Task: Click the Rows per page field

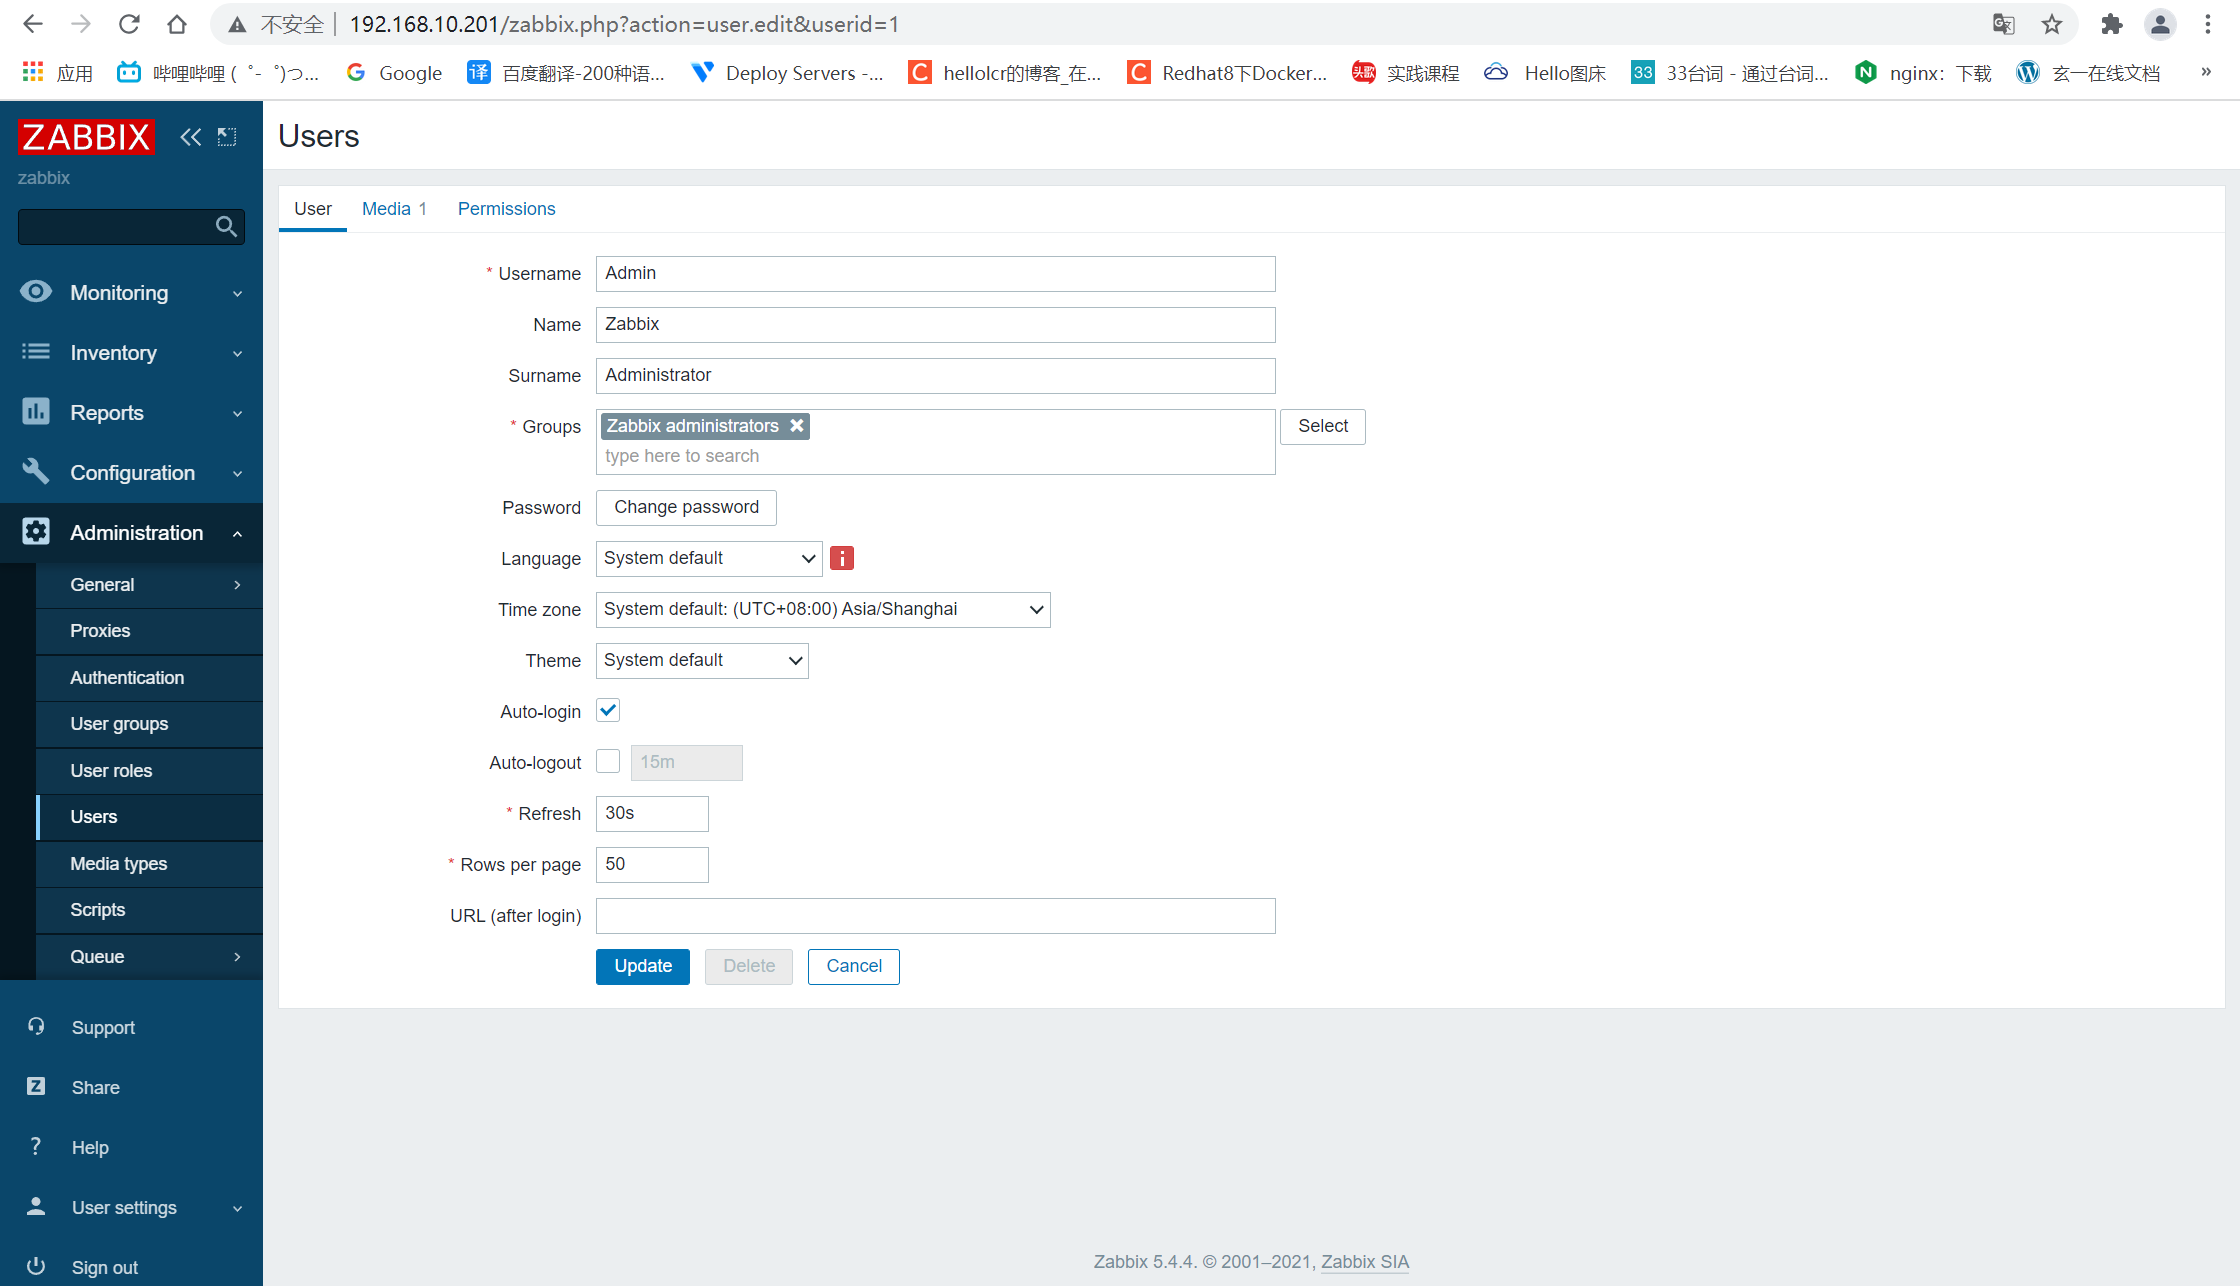Action: click(x=652, y=864)
